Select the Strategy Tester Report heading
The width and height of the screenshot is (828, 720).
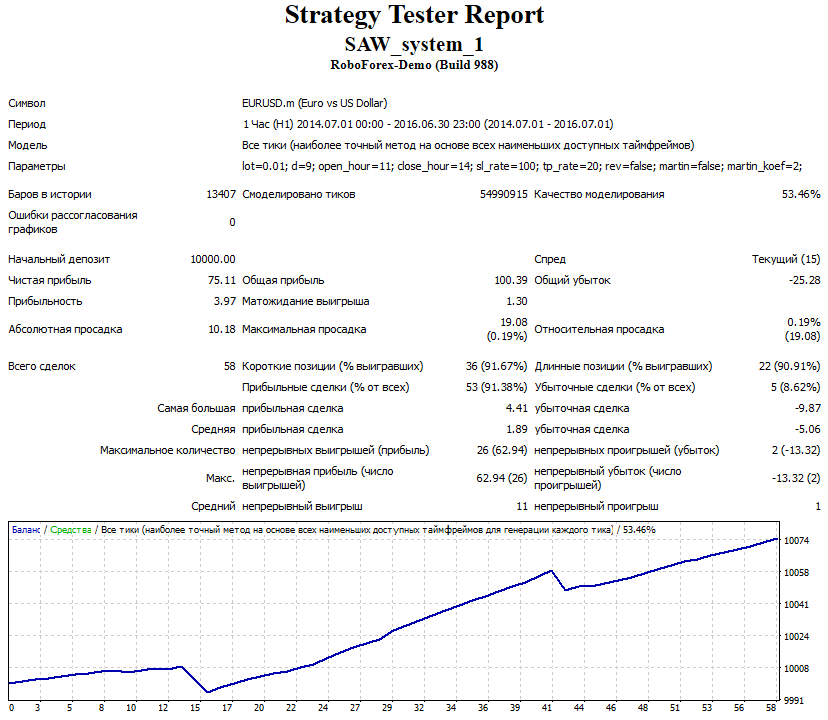[x=414, y=15]
